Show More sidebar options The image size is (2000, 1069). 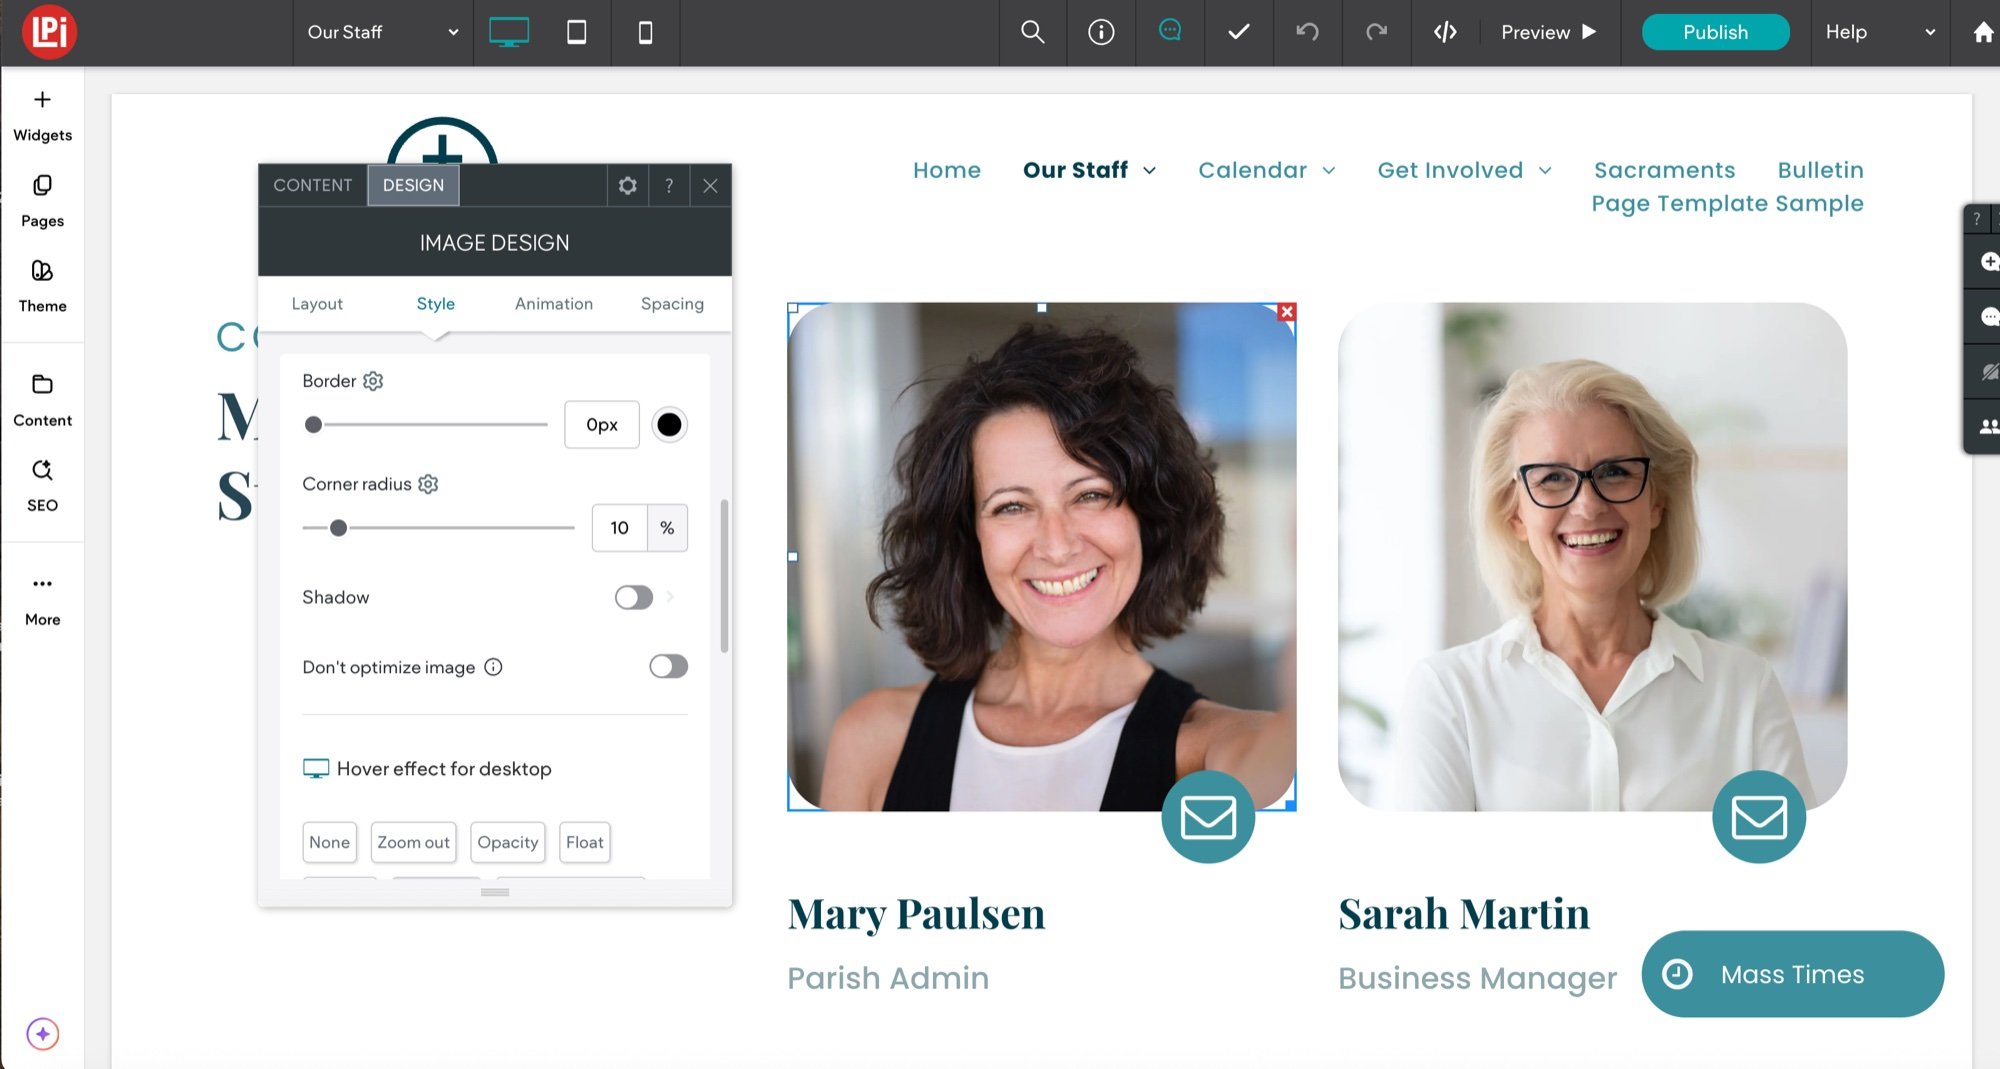coord(42,600)
